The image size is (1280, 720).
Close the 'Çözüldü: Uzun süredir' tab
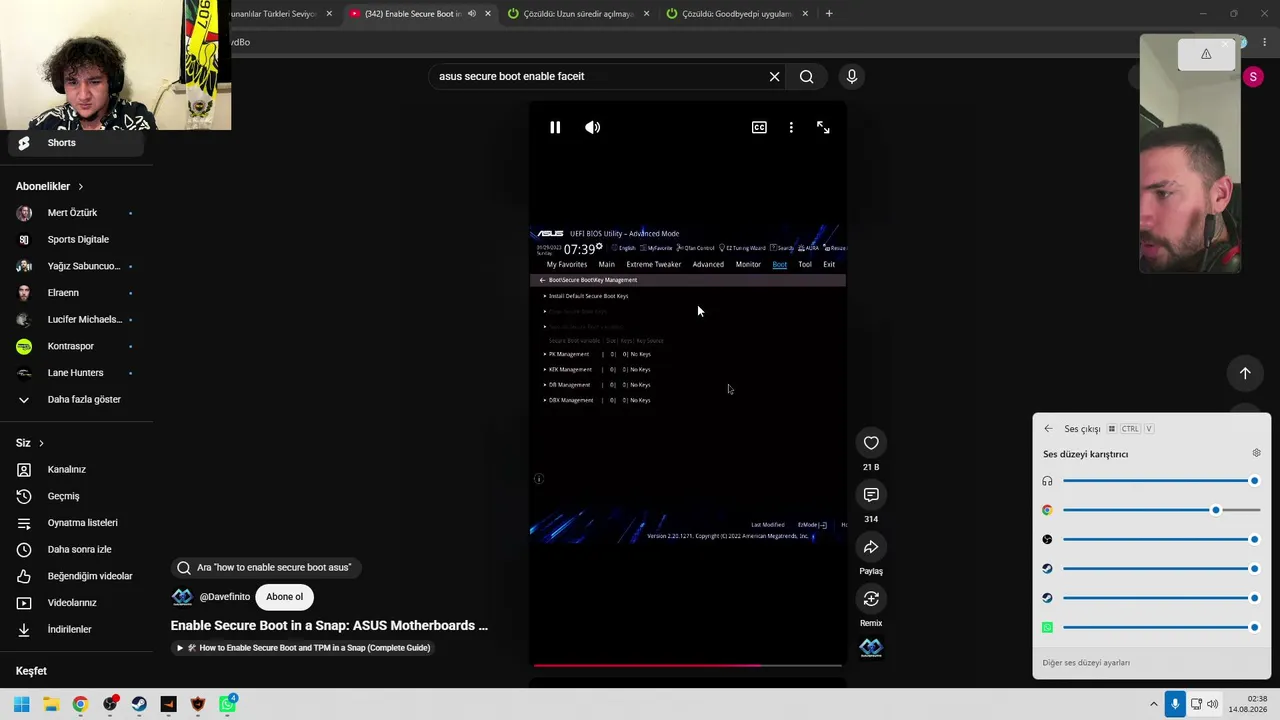point(646,14)
